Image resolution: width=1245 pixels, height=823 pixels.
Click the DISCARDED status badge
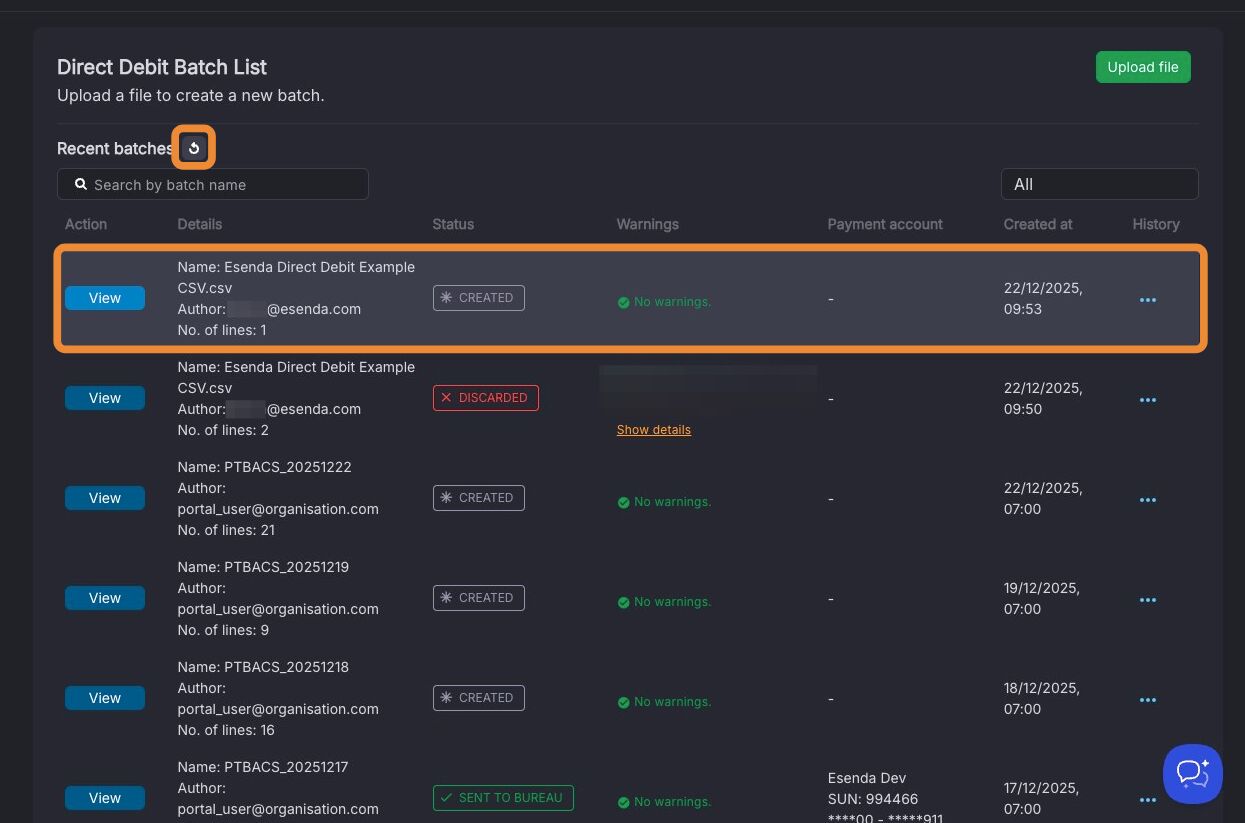(486, 398)
